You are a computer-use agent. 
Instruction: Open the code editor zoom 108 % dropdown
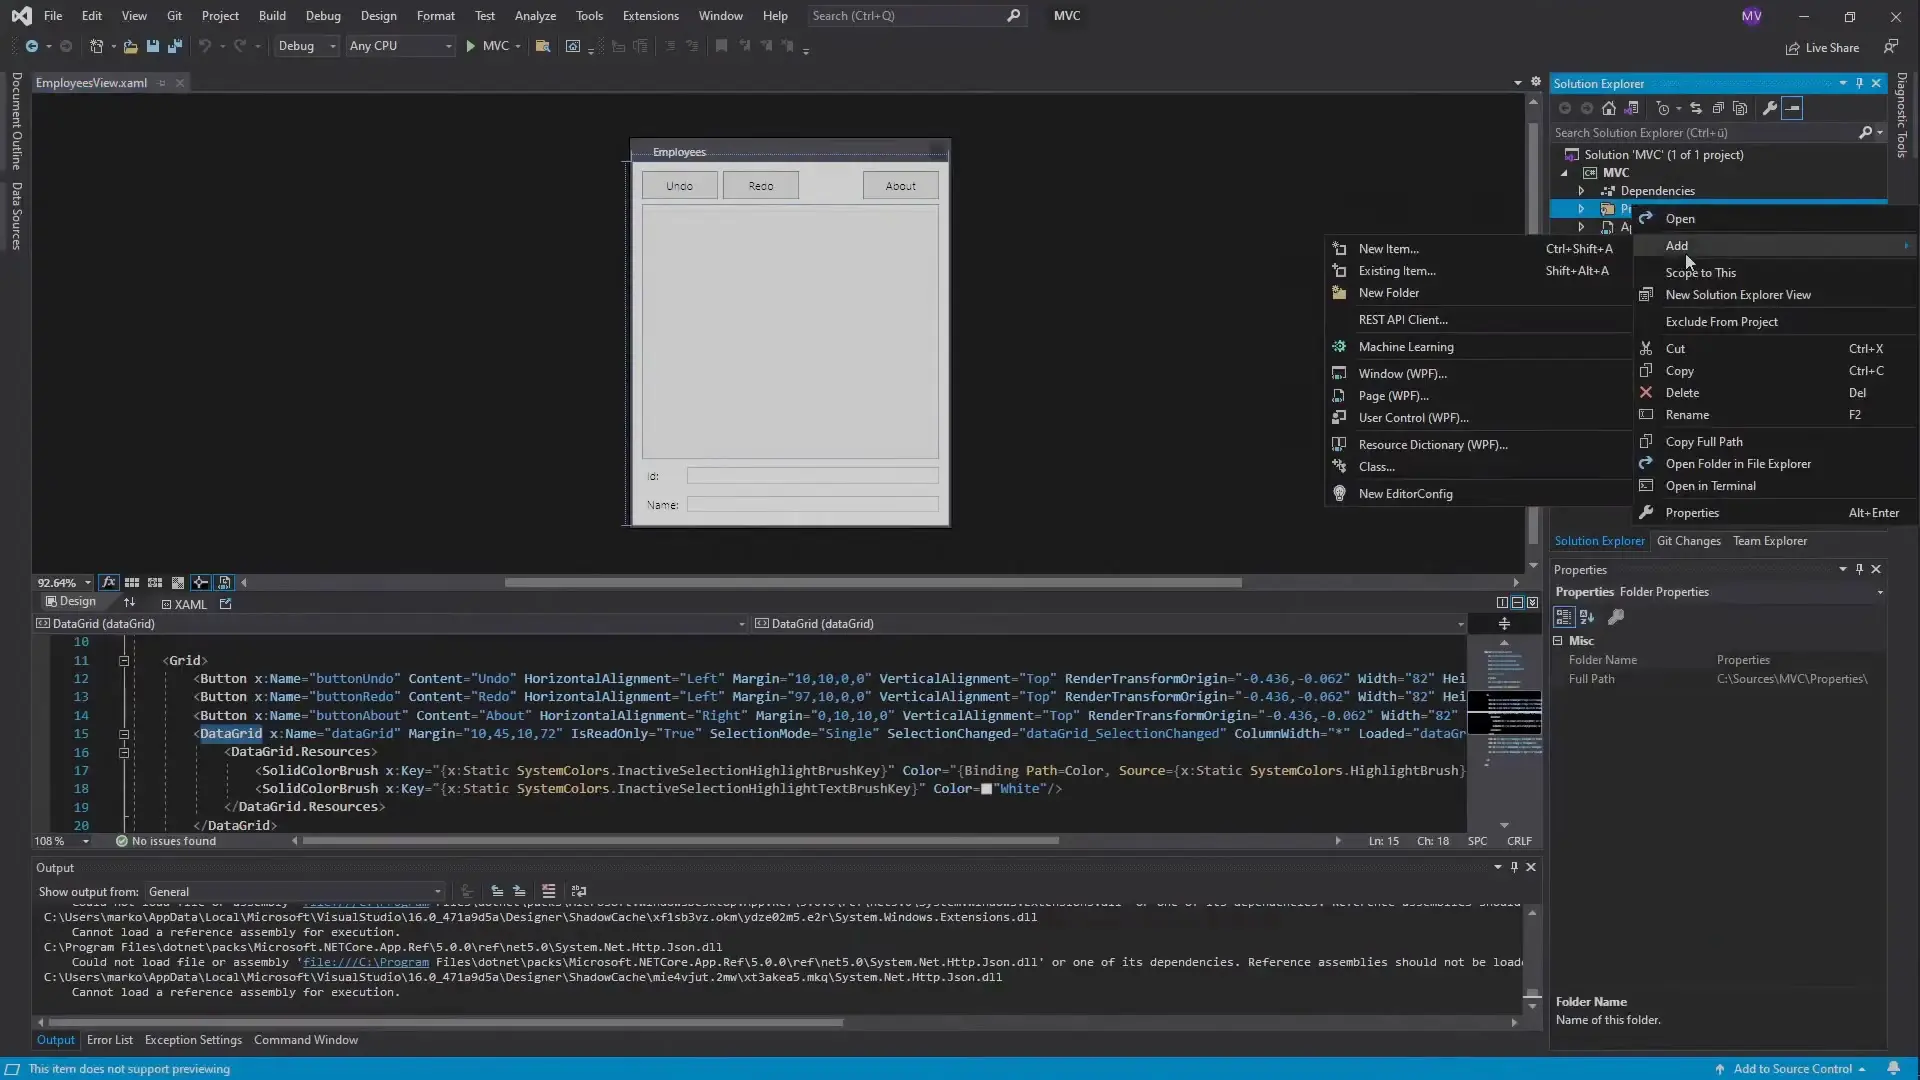pyautogui.click(x=86, y=841)
